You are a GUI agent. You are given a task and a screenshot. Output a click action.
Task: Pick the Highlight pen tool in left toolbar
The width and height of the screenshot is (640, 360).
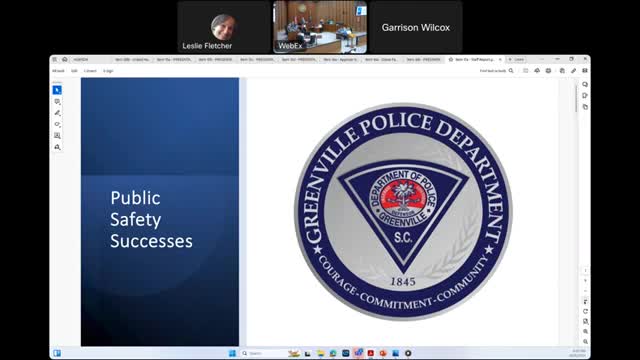(x=57, y=113)
